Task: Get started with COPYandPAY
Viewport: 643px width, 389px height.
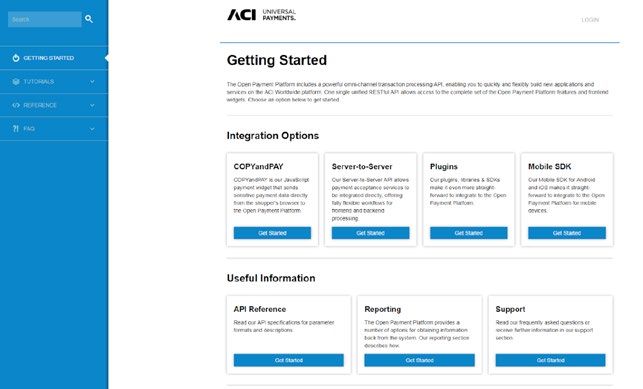Action: coord(272,233)
